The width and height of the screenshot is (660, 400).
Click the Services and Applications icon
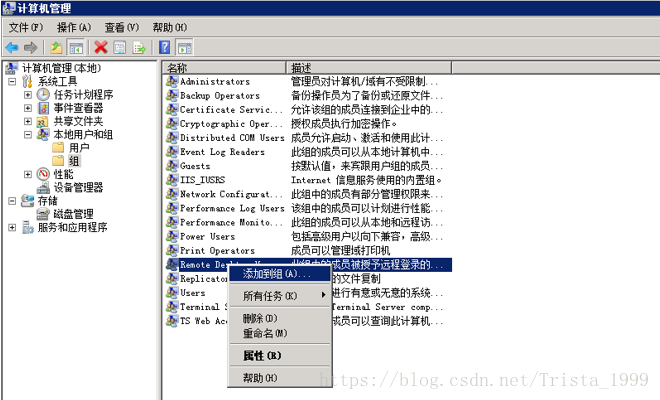[x=28, y=227]
